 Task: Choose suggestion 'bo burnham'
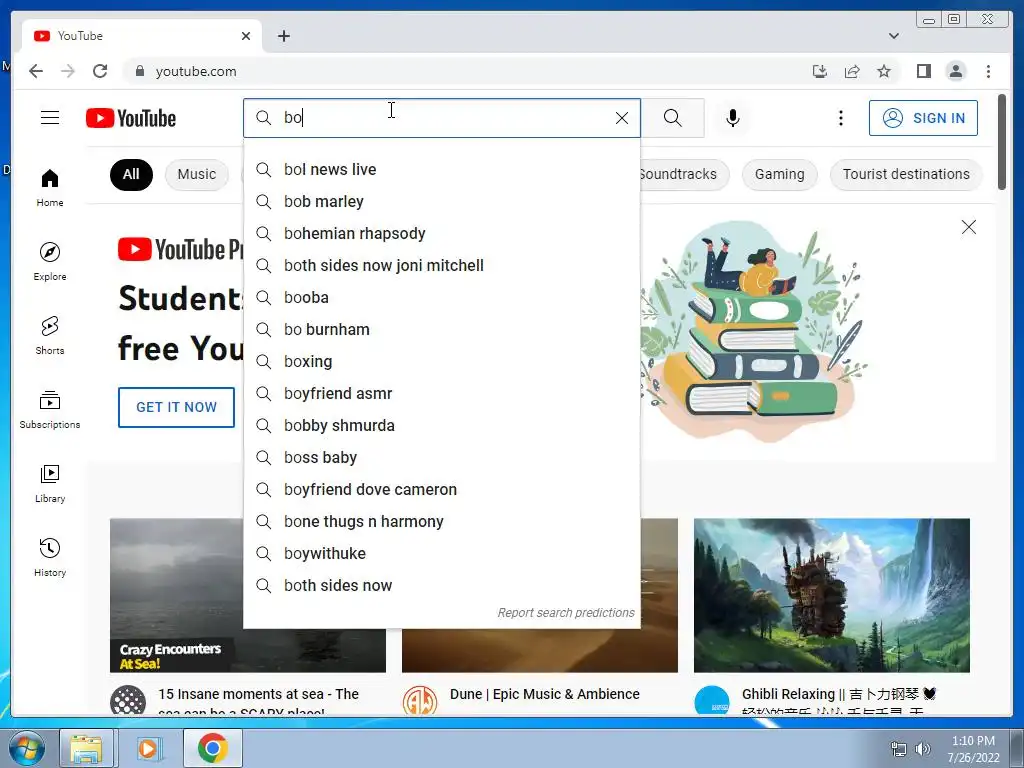(x=442, y=329)
